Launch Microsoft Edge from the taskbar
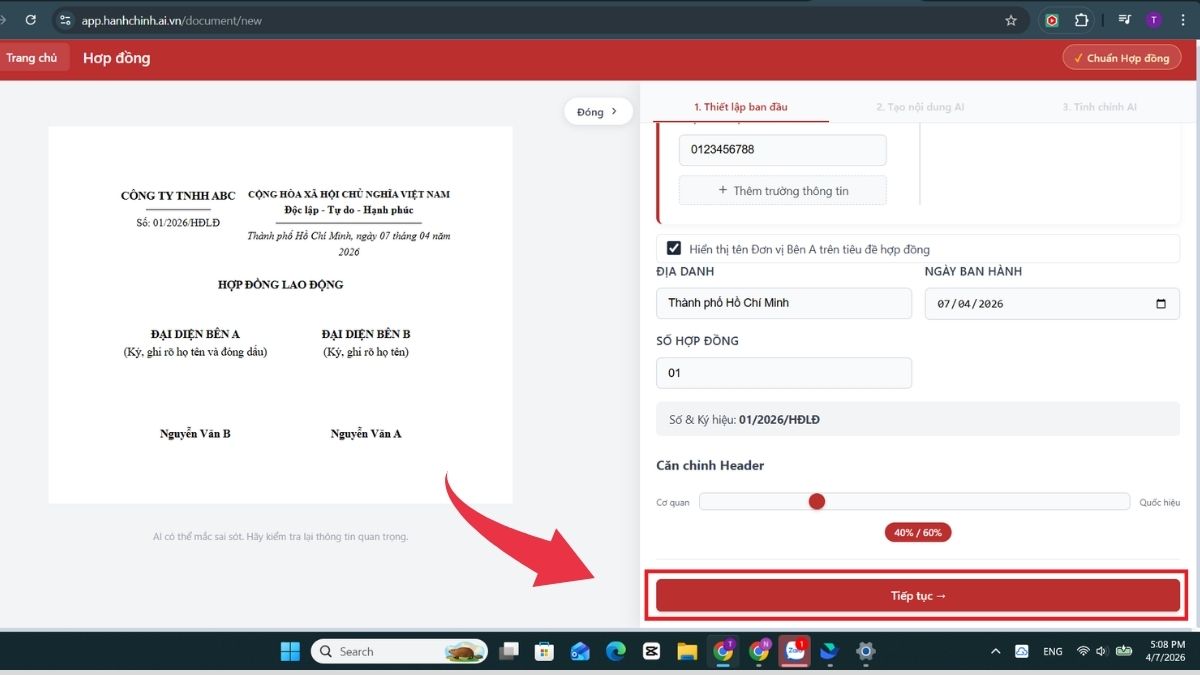The height and width of the screenshot is (675, 1200). coord(616,651)
